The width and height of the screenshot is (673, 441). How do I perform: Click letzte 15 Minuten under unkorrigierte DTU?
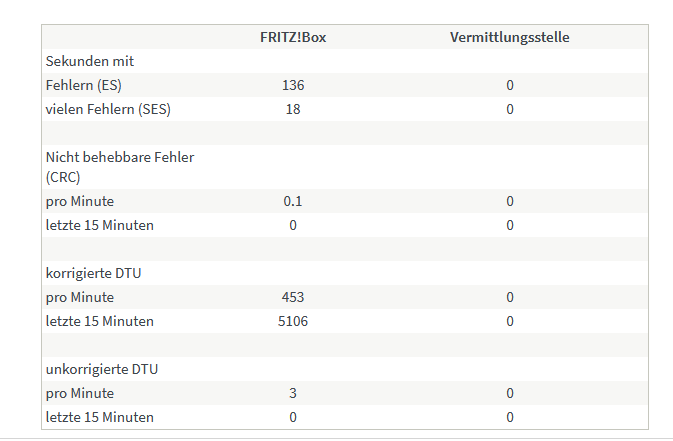point(100,418)
